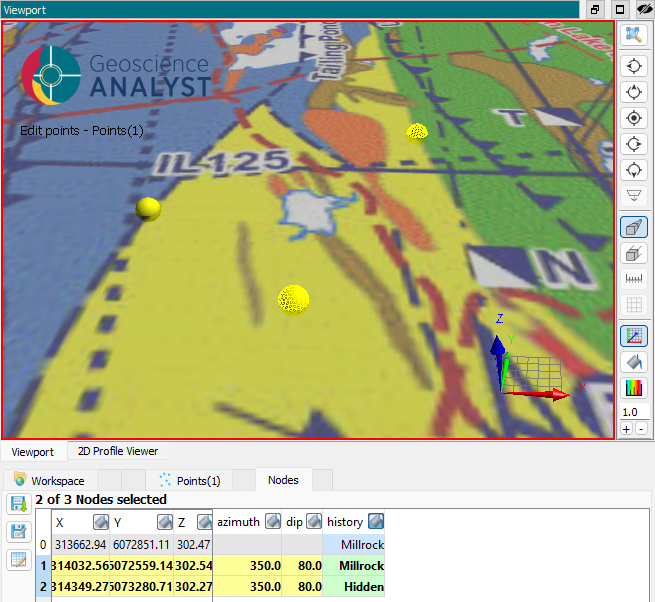Image resolution: width=655 pixels, height=602 pixels.
Task: Click the ruler scale icon
Action: (633, 279)
